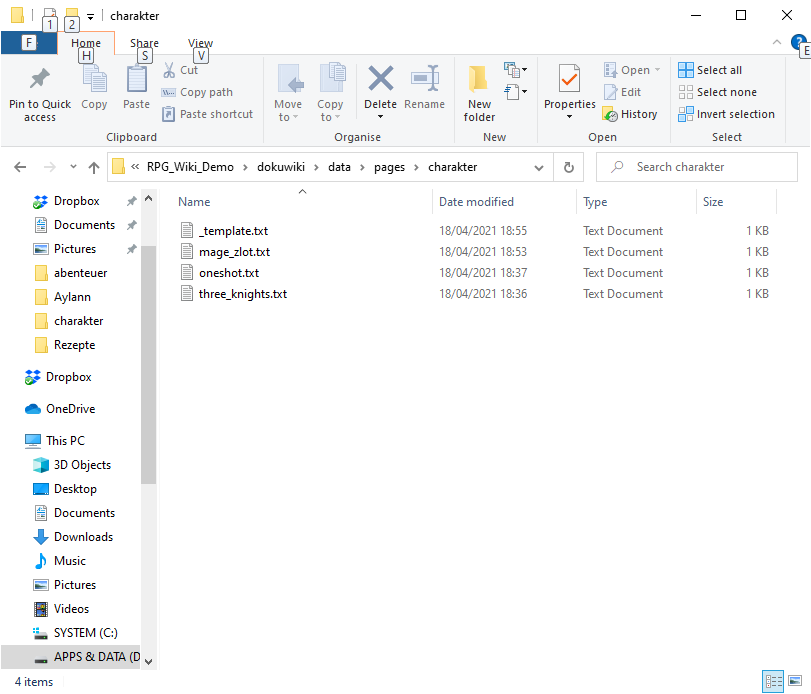Open the Move to menu
Screen dimensions: 811x694
click(288, 93)
